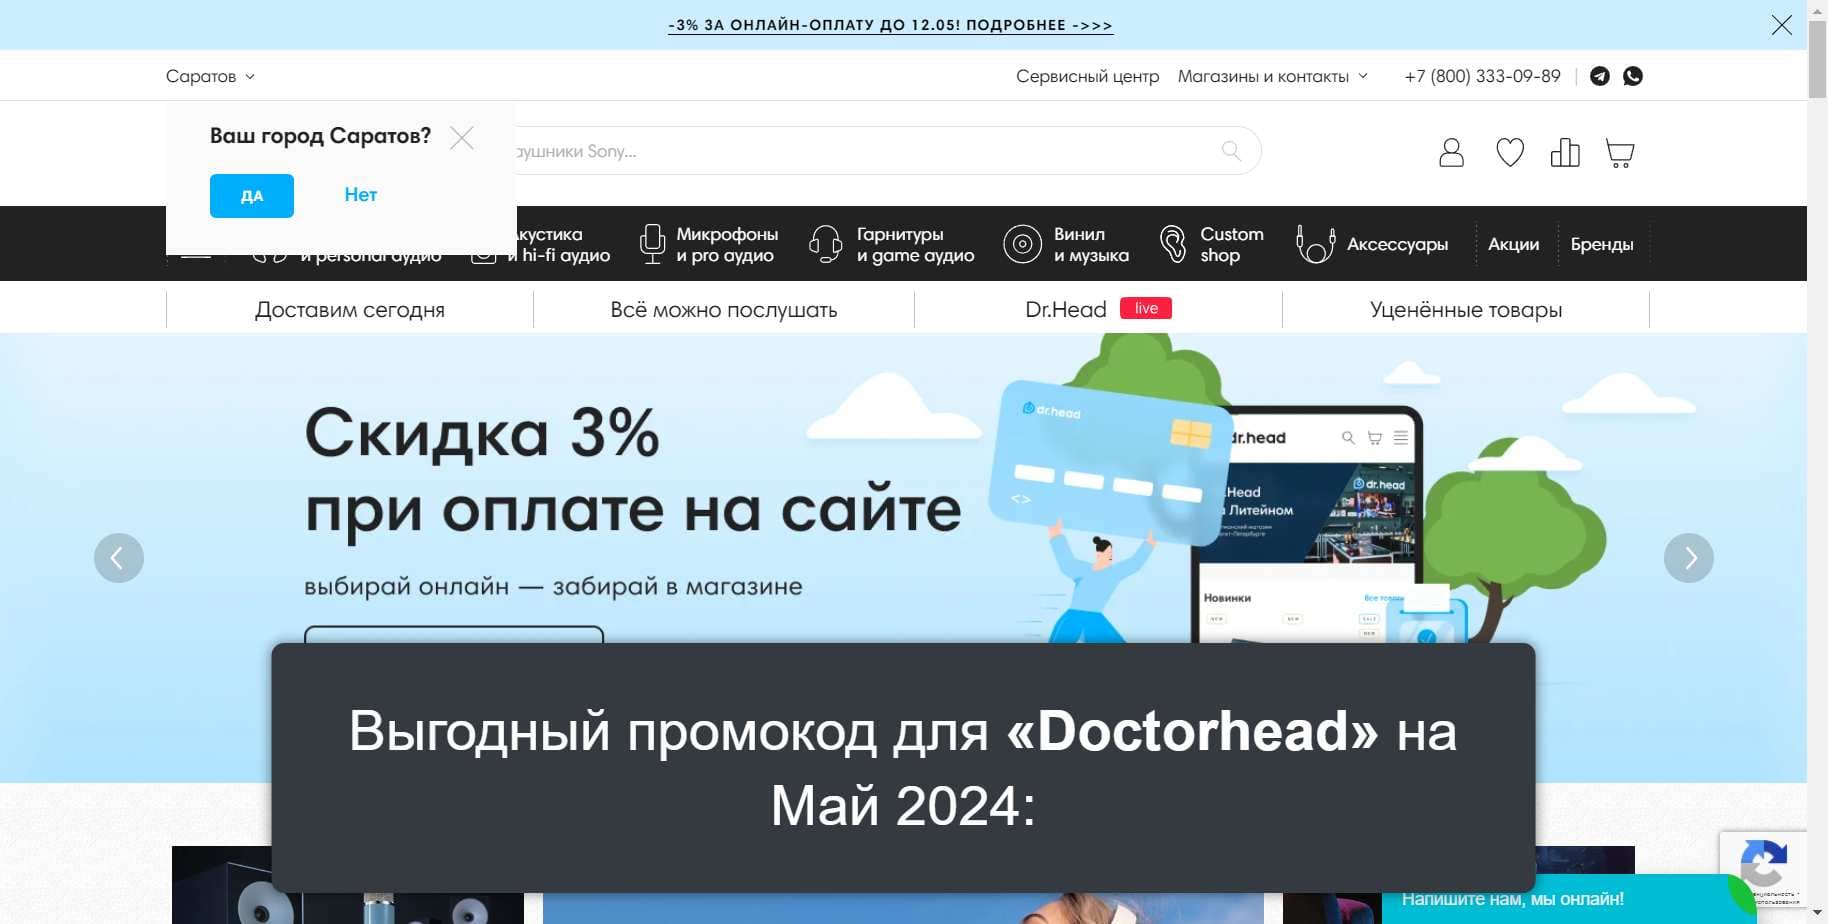1828x924 pixels.
Task: Open the Уценённые товары tab
Action: [x=1465, y=310]
